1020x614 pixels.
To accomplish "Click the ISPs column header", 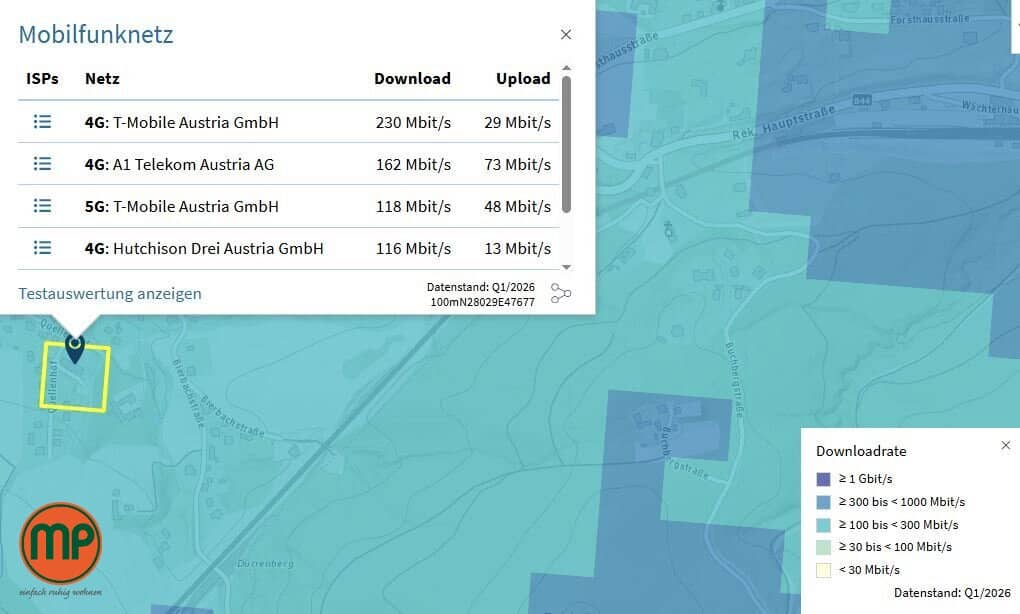I will coord(42,79).
